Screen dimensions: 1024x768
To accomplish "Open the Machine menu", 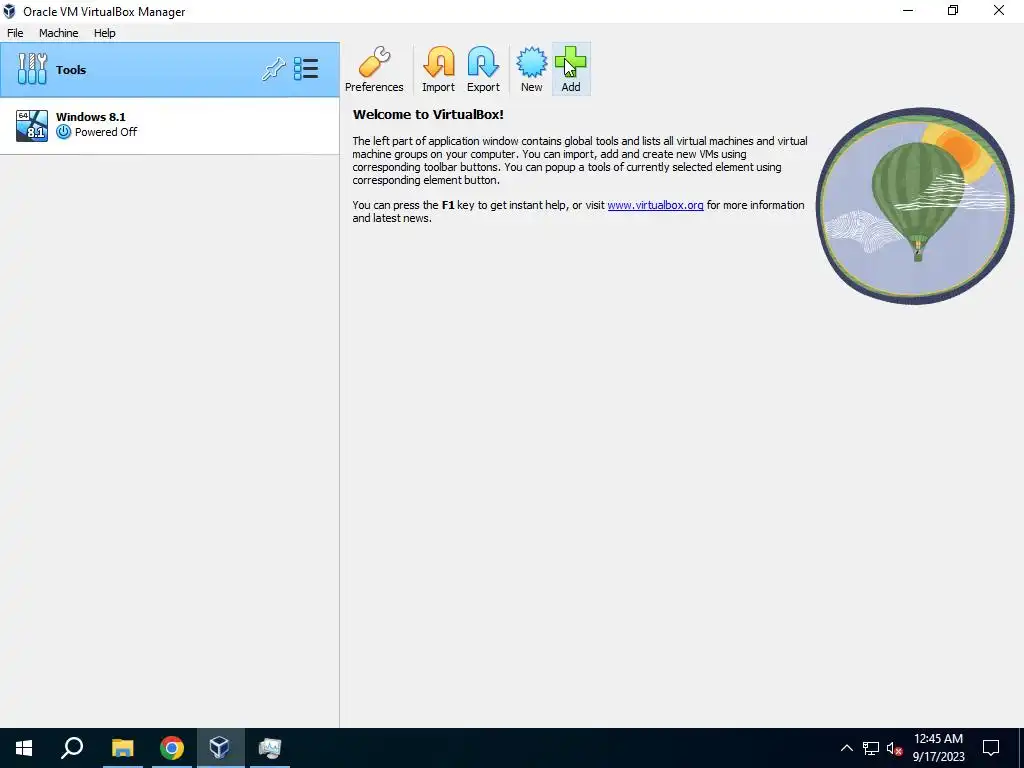I will click(x=59, y=33).
